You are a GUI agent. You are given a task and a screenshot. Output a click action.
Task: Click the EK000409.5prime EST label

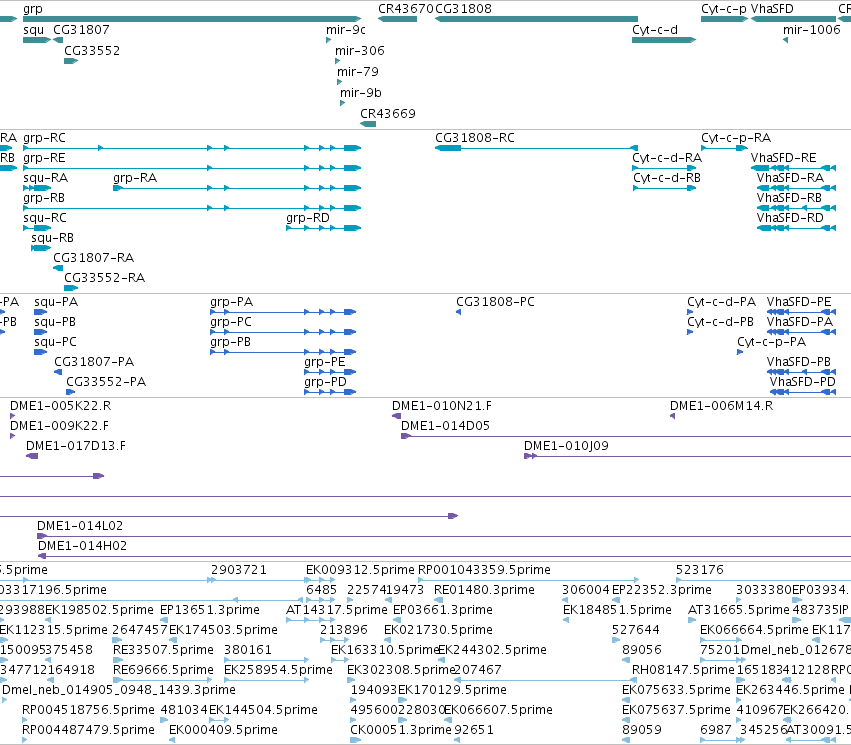[x=224, y=730]
